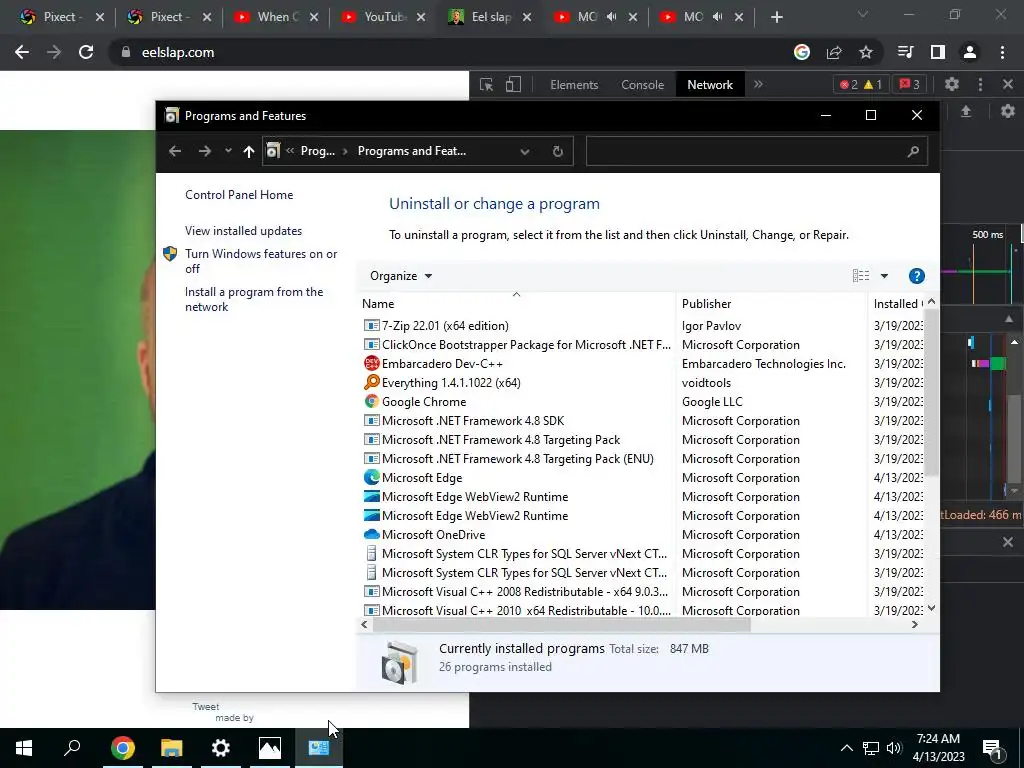Bookmark this page with the star icon
Screen dimensions: 1024x768
click(x=865, y=52)
